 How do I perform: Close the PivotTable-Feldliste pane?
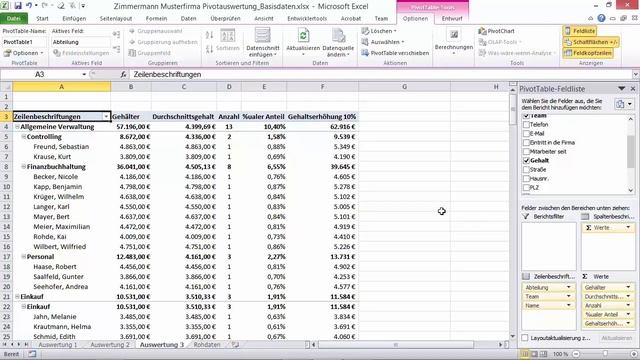633,89
